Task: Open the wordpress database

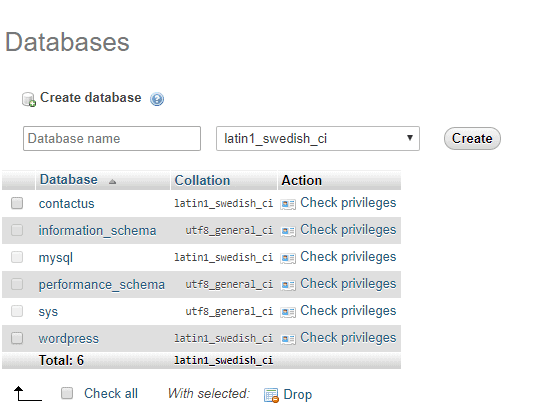Action: click(69, 339)
